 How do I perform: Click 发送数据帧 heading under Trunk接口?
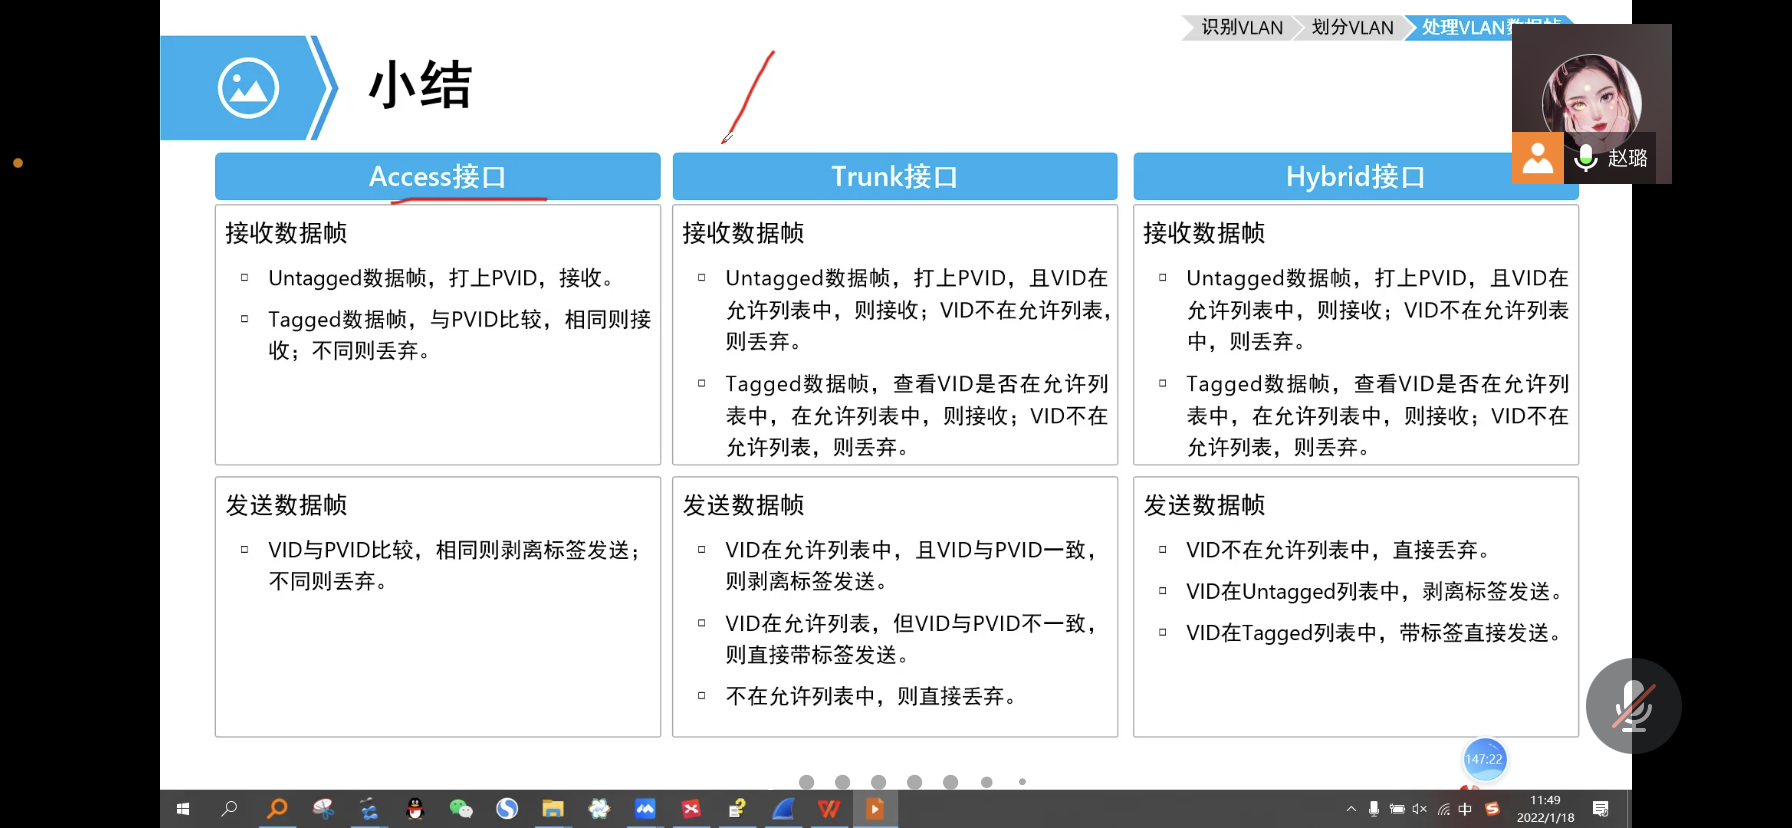(743, 505)
